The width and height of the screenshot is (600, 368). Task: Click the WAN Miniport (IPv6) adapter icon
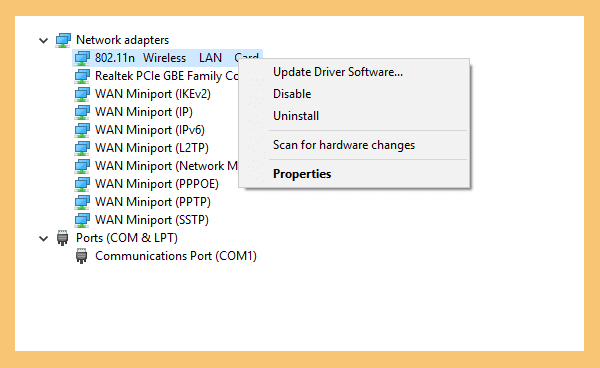(82, 130)
